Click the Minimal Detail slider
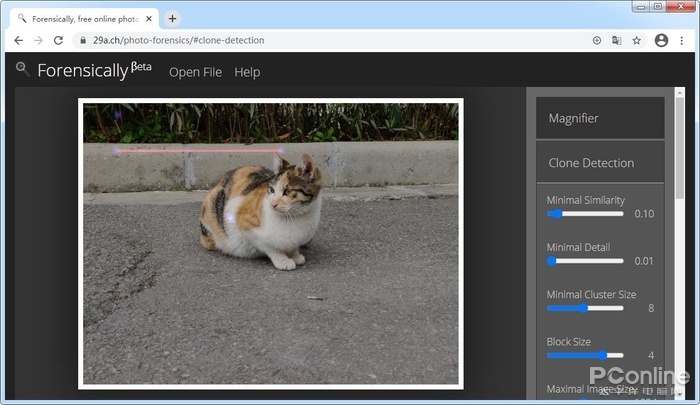This screenshot has height=405, width=700. point(584,261)
